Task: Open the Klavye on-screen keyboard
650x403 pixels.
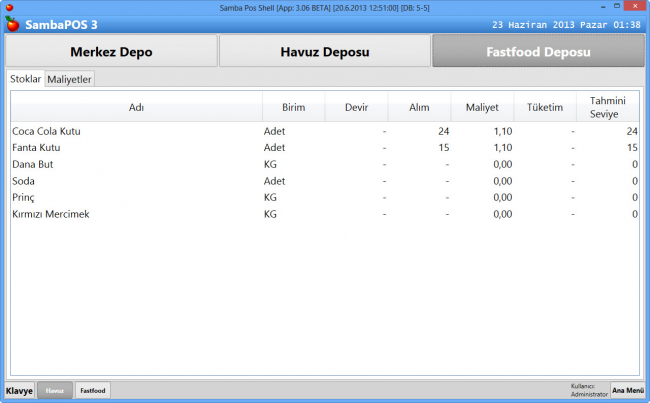Action: click(x=19, y=391)
